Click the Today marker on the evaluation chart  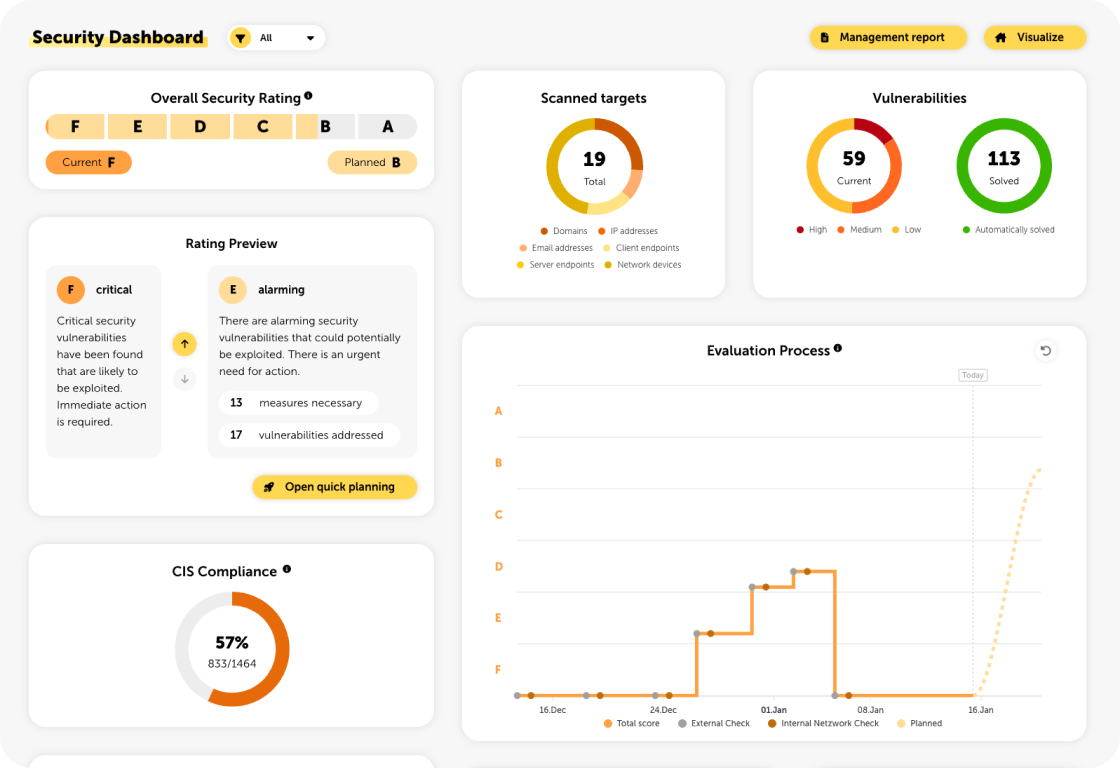972,375
